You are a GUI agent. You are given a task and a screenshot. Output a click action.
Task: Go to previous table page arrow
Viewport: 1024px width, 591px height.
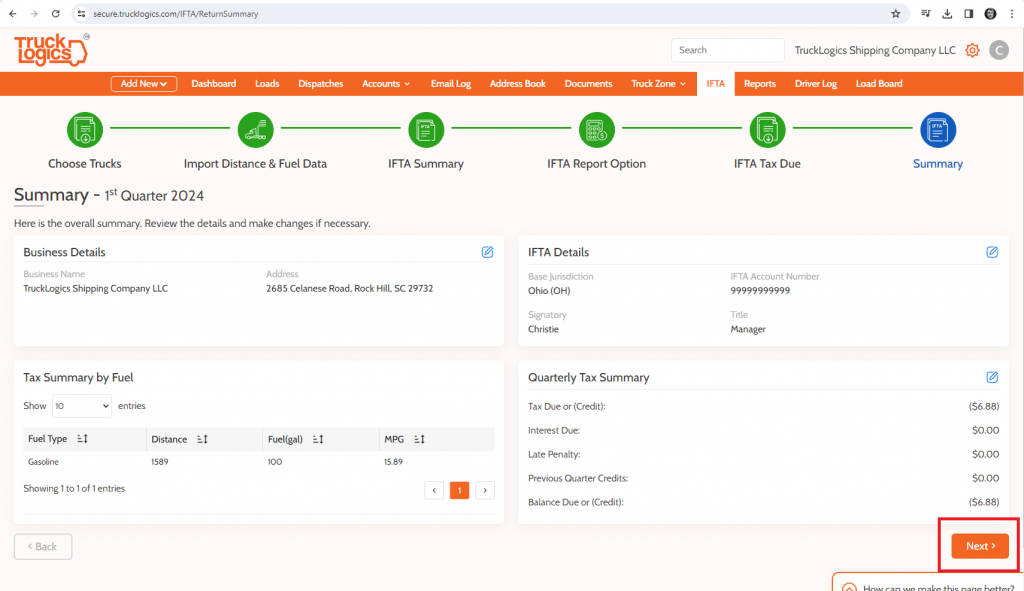434,490
